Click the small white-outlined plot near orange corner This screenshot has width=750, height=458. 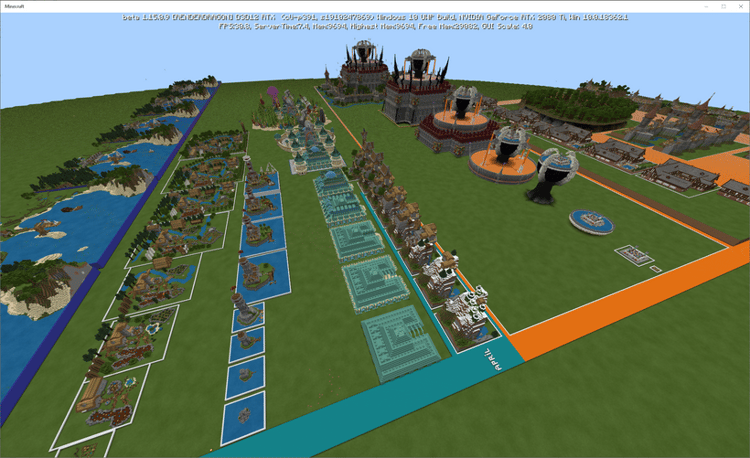635,255
